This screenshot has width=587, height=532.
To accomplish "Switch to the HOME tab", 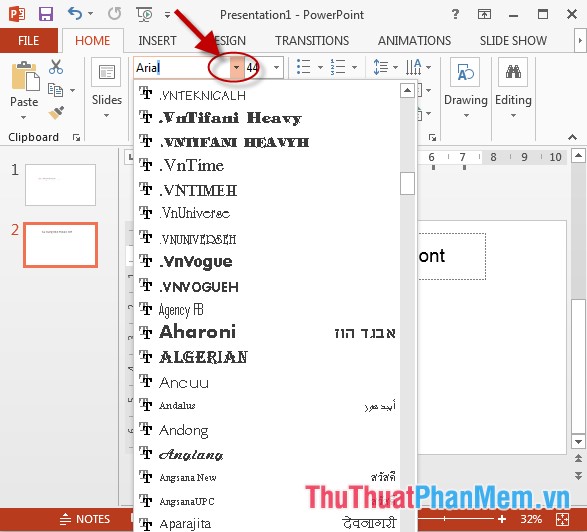I will 92,40.
